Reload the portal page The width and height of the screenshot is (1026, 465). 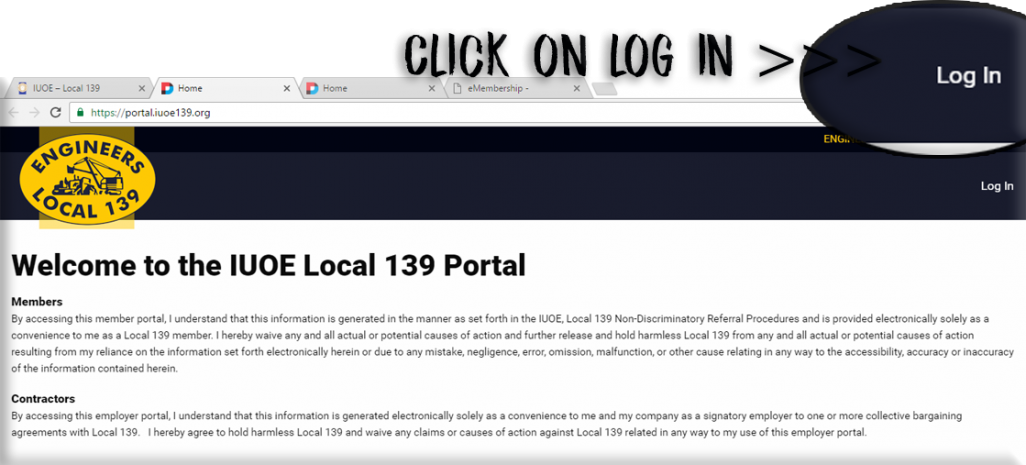click(56, 113)
